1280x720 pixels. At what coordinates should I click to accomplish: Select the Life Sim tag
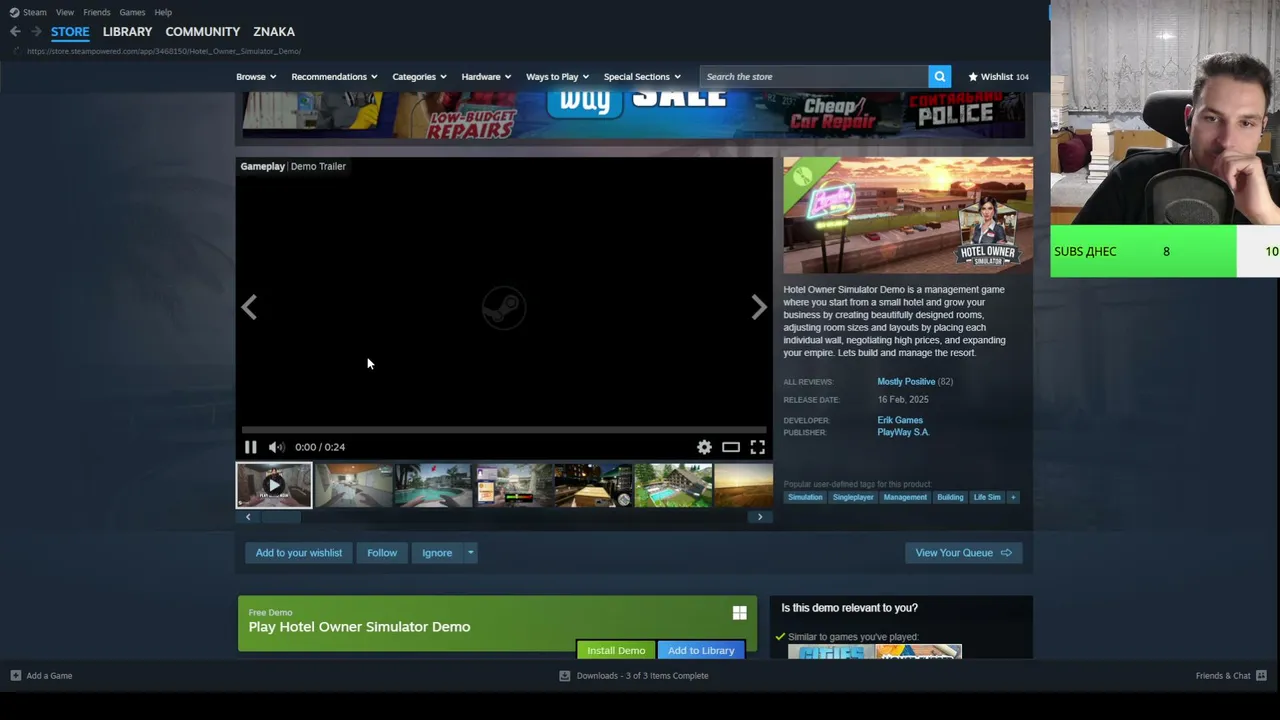(x=987, y=497)
